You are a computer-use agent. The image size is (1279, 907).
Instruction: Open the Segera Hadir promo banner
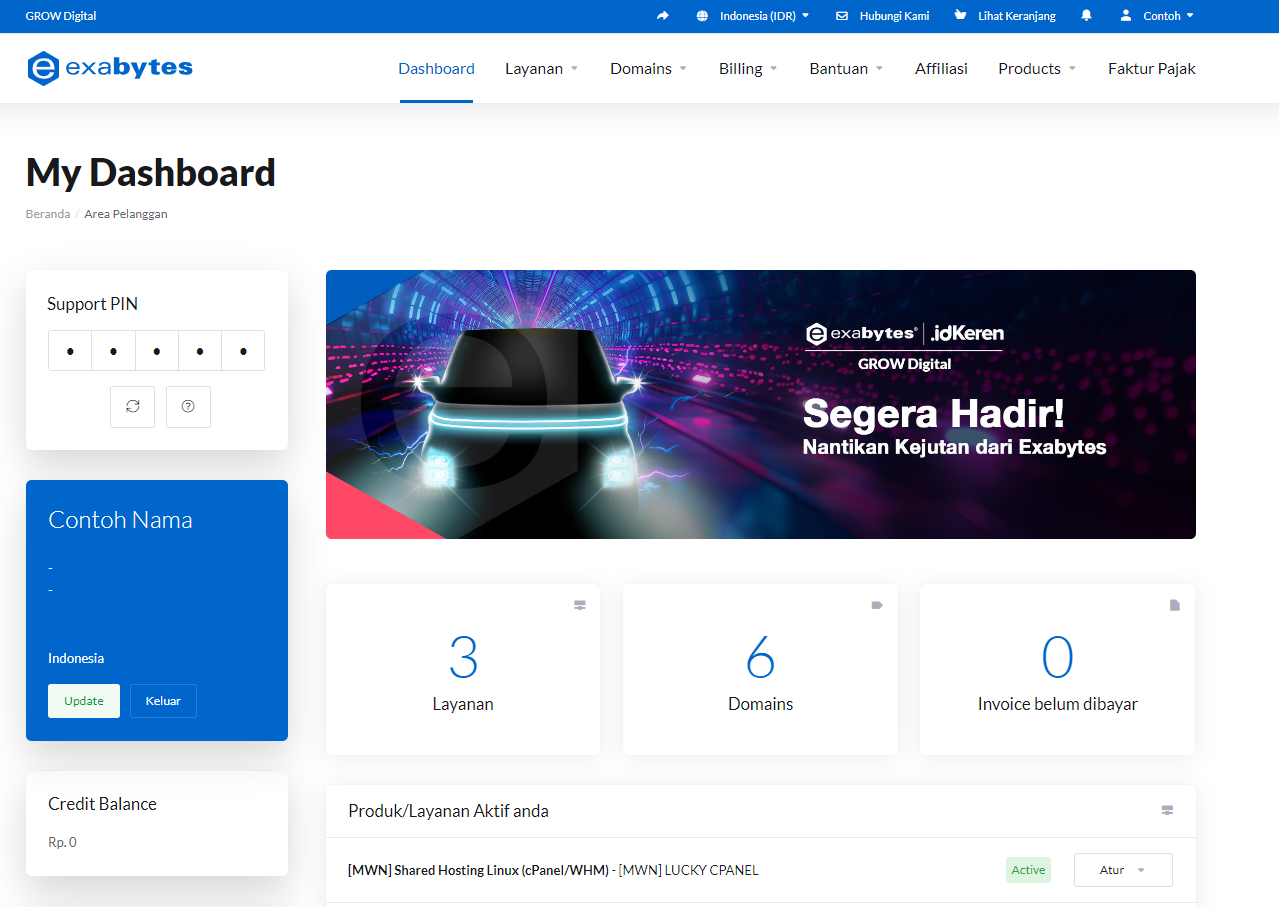[761, 404]
